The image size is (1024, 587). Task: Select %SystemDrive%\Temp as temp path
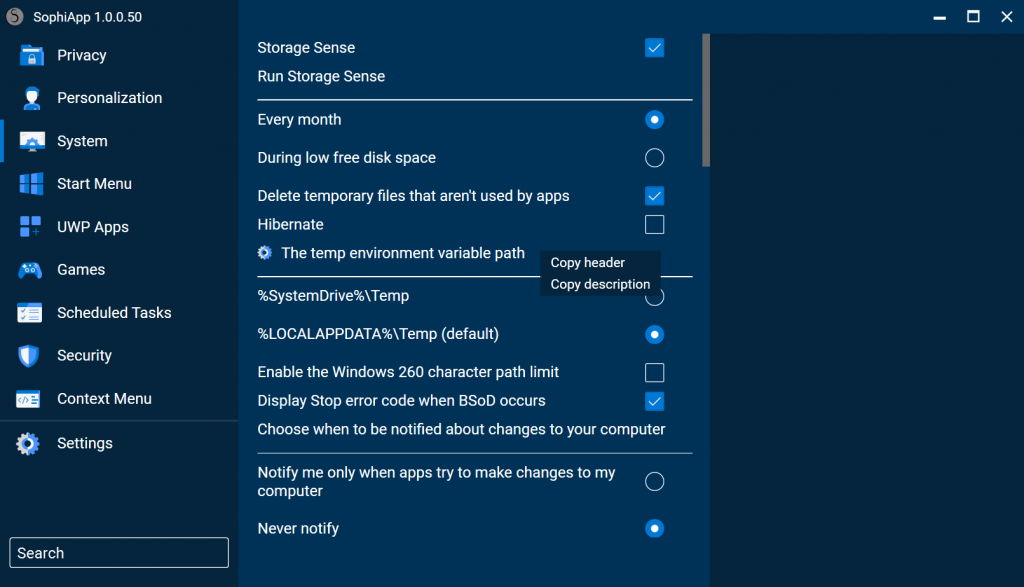click(x=654, y=295)
